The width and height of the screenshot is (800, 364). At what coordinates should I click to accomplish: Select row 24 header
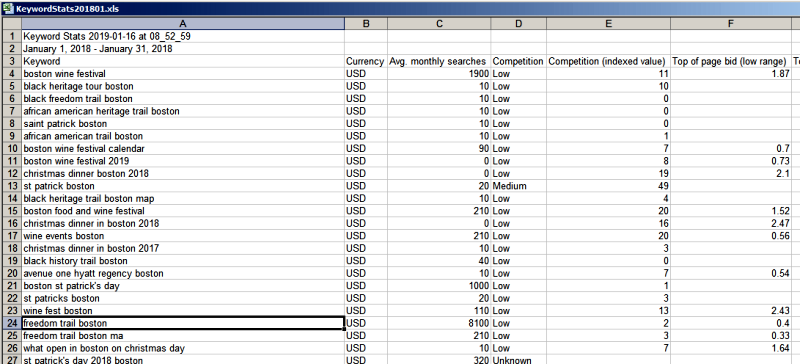click(x=12, y=323)
